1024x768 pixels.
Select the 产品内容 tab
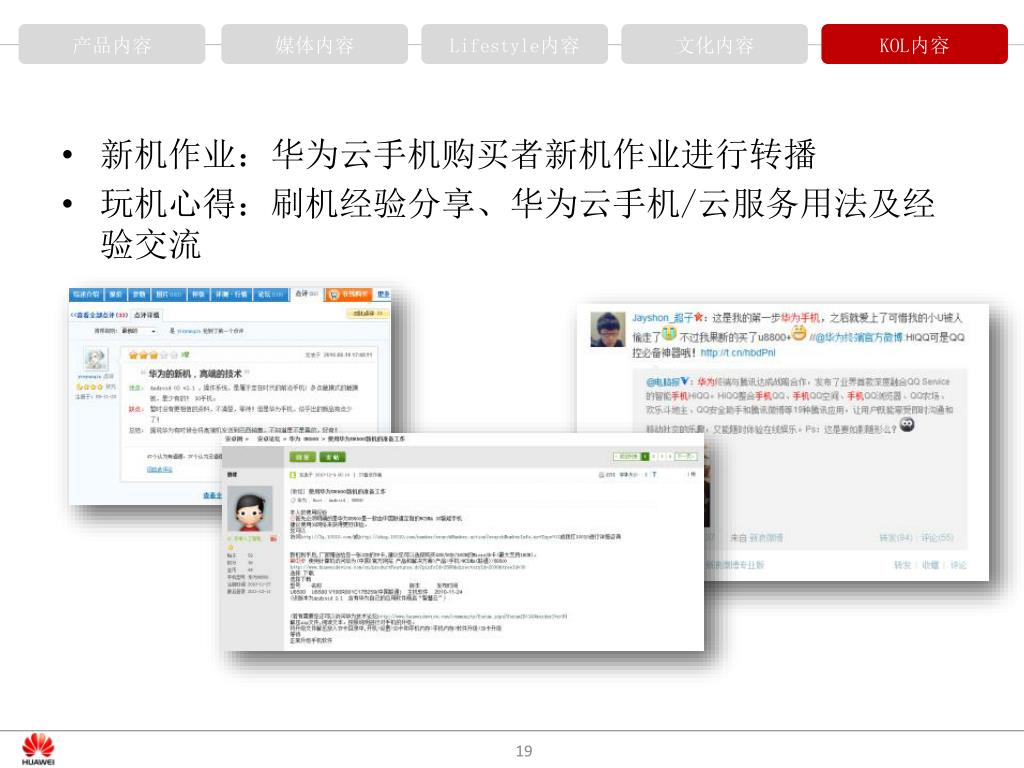(x=112, y=44)
